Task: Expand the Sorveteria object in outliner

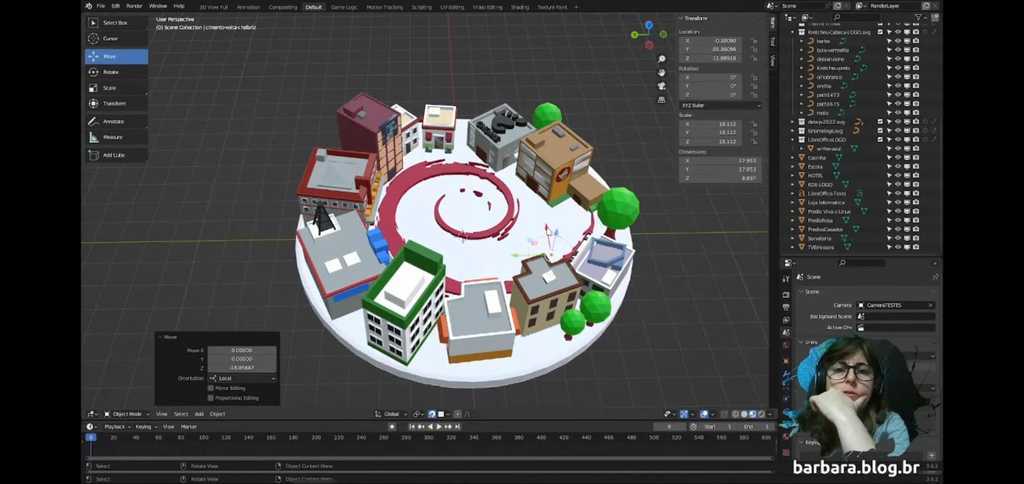Action: point(793,238)
